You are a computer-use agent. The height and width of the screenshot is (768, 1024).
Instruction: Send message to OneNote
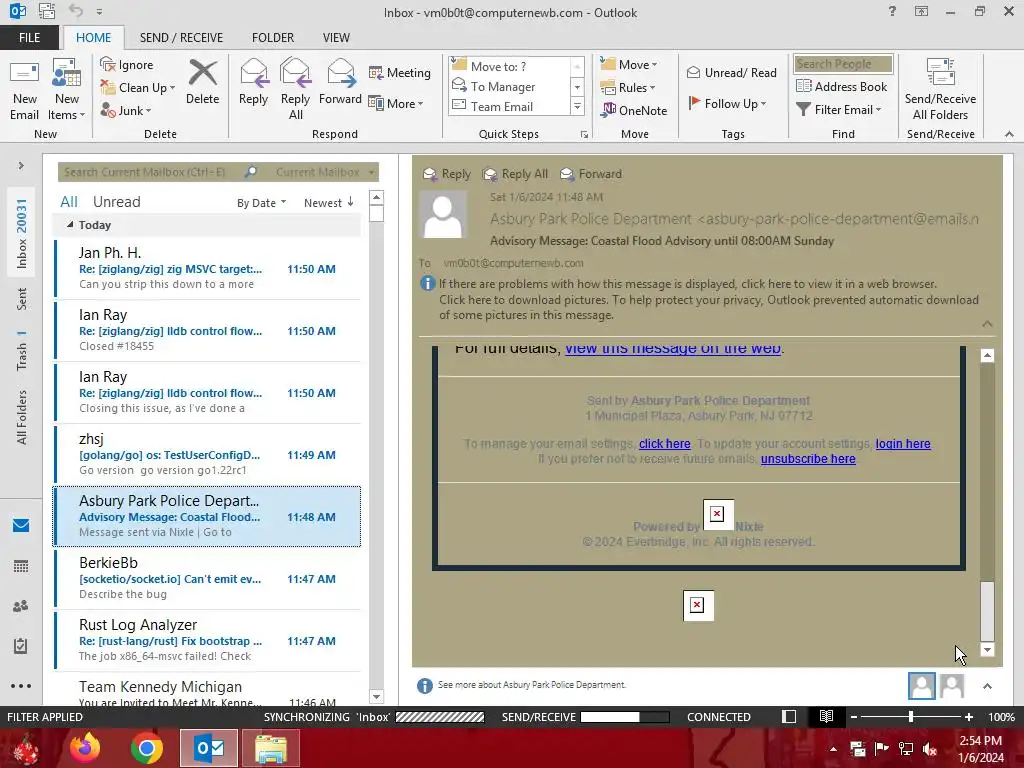pyautogui.click(x=633, y=110)
